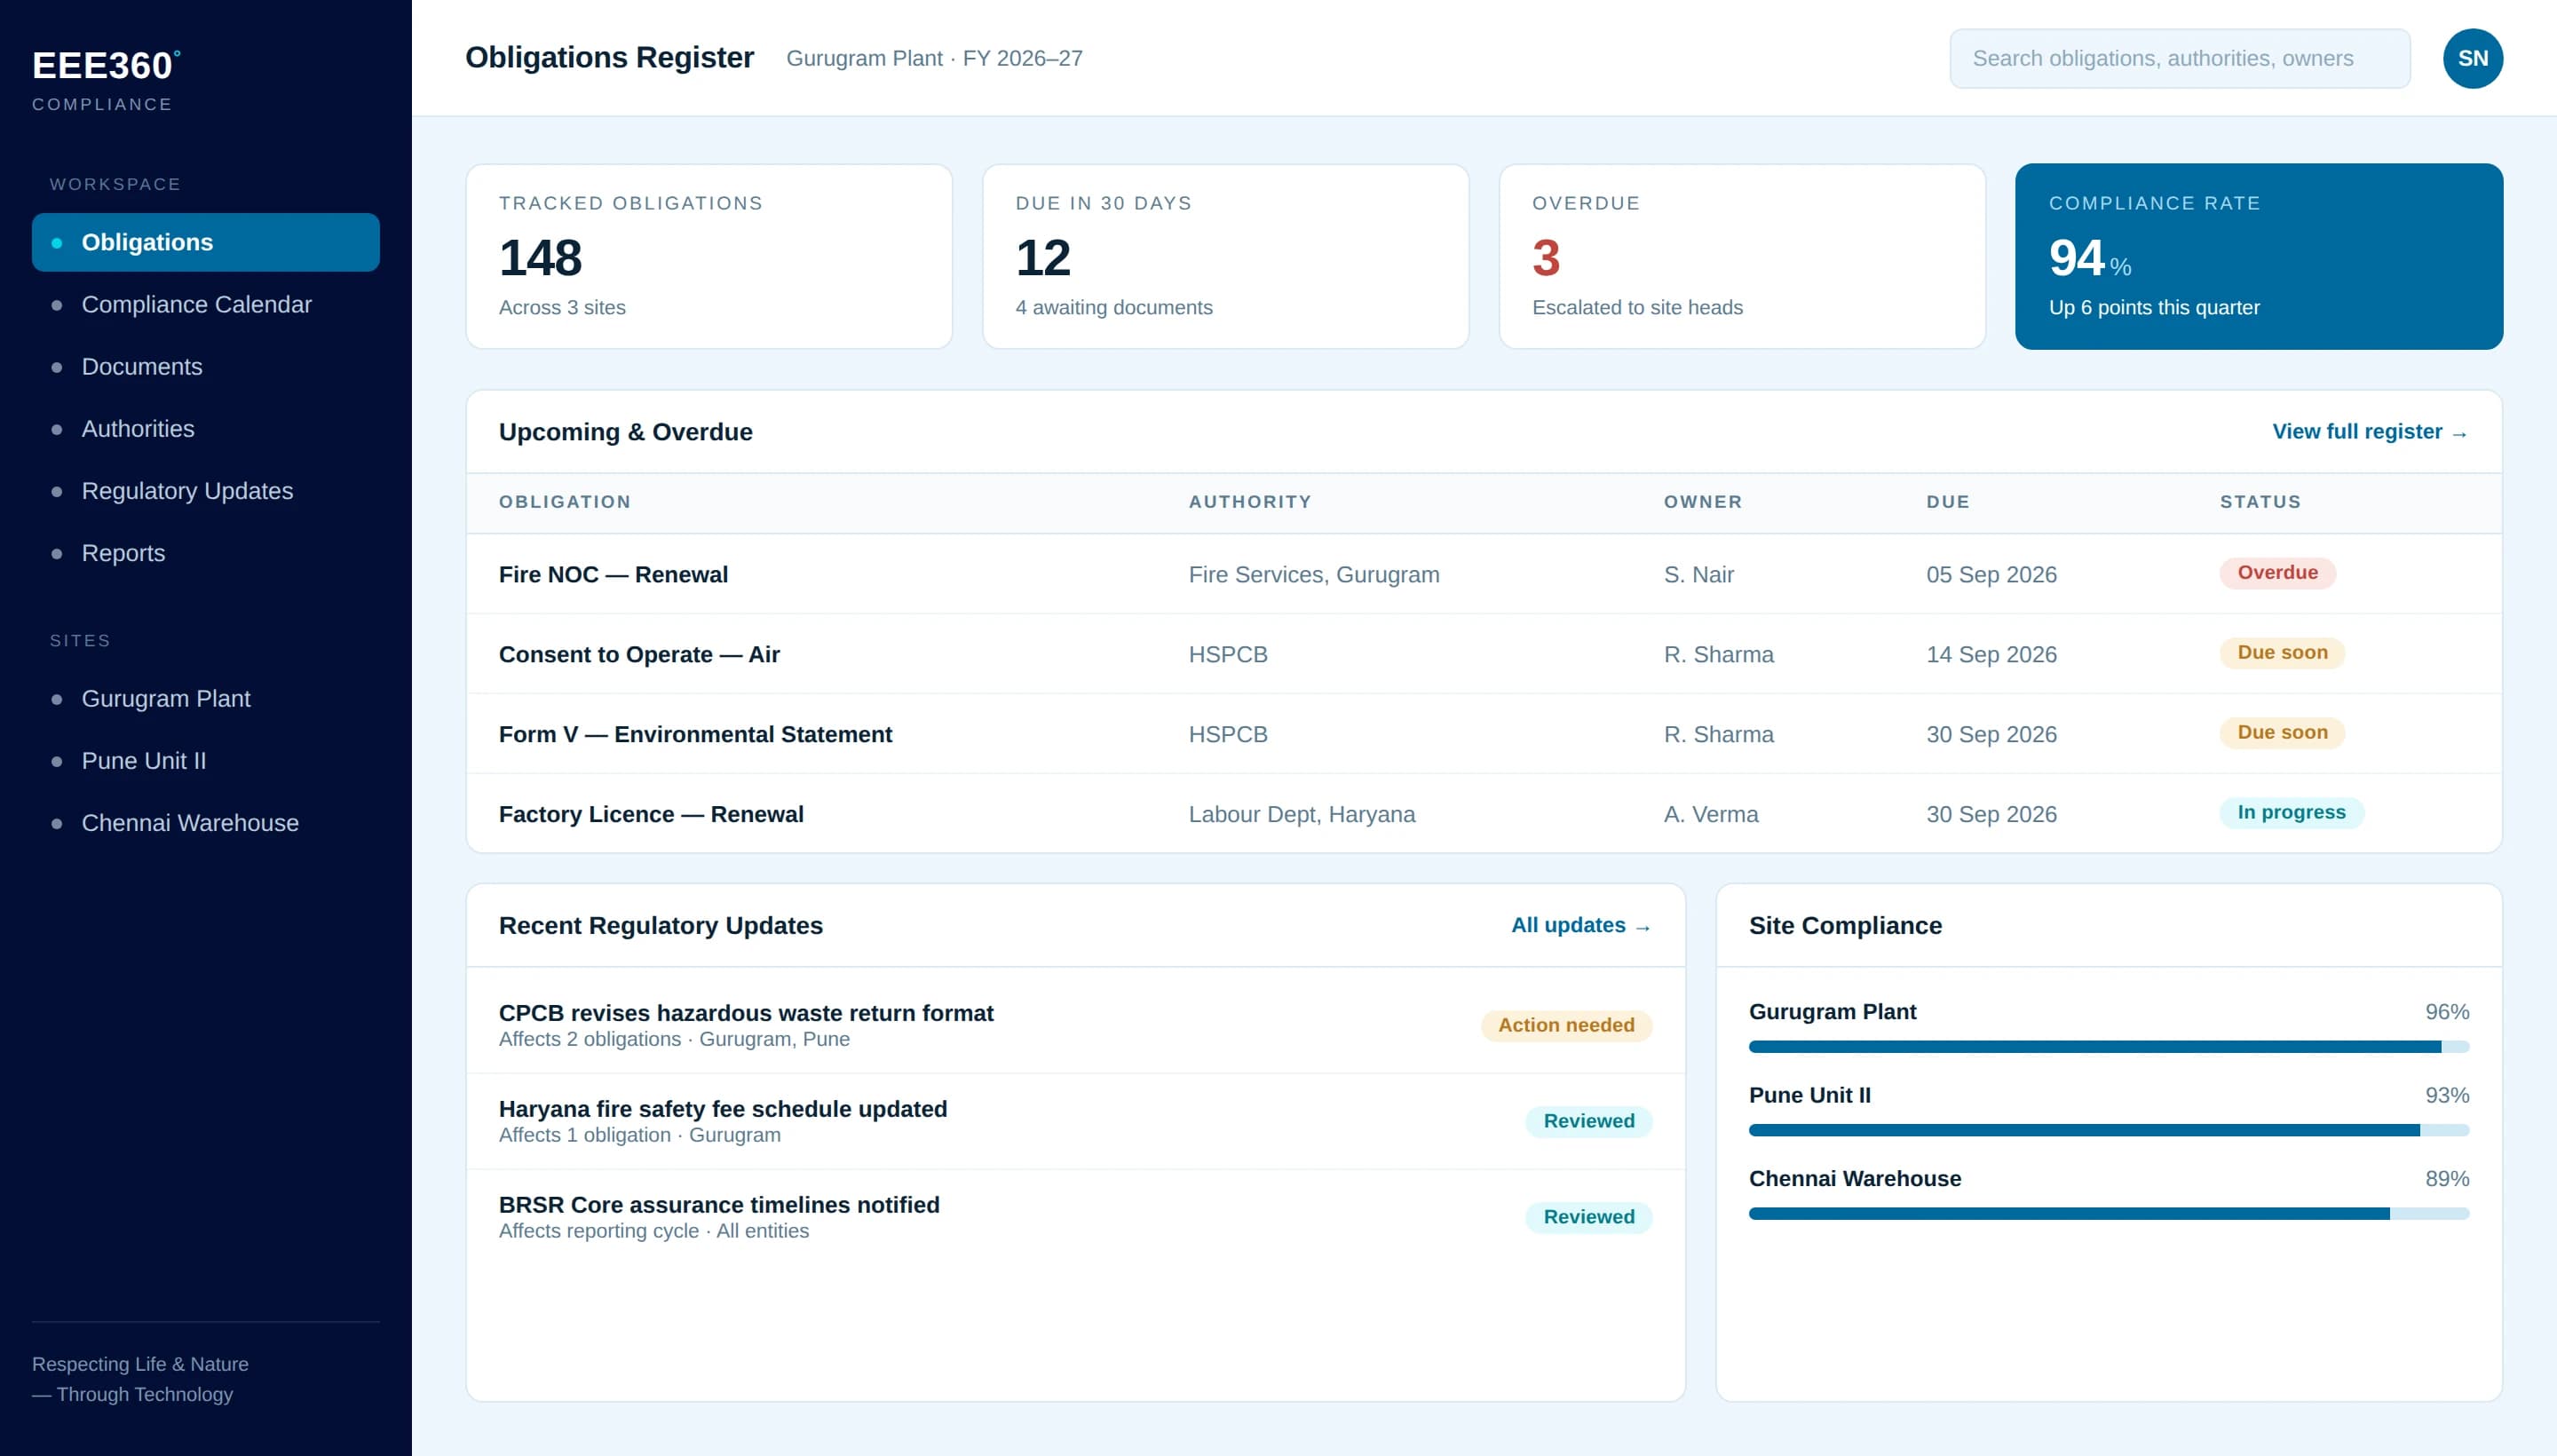
Task: Open the Due in 30 Days card
Action: [x=1225, y=256]
